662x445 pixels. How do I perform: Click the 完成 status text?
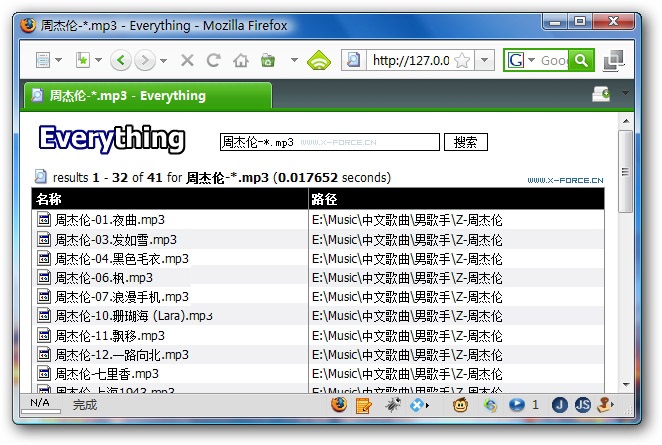[x=85, y=405]
